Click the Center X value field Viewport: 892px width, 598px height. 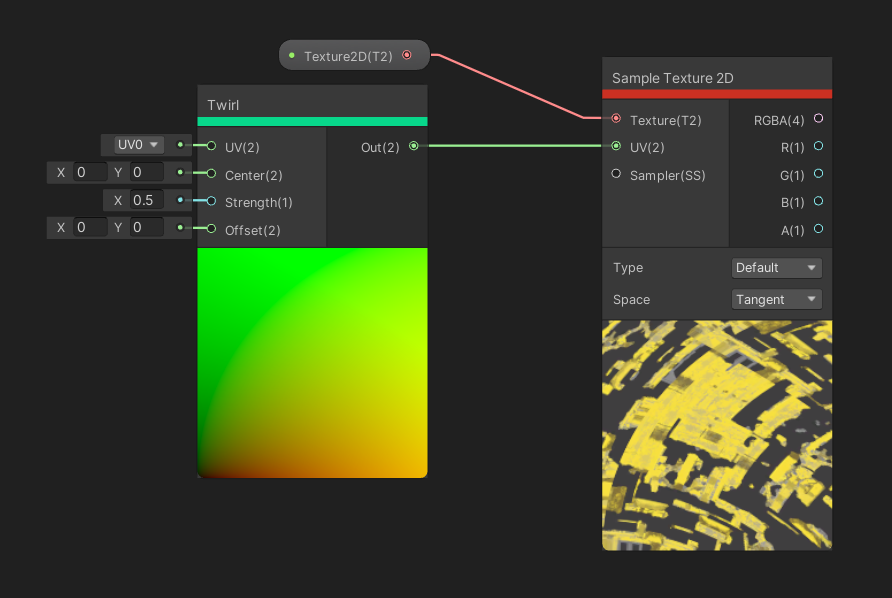pyautogui.click(x=90, y=173)
